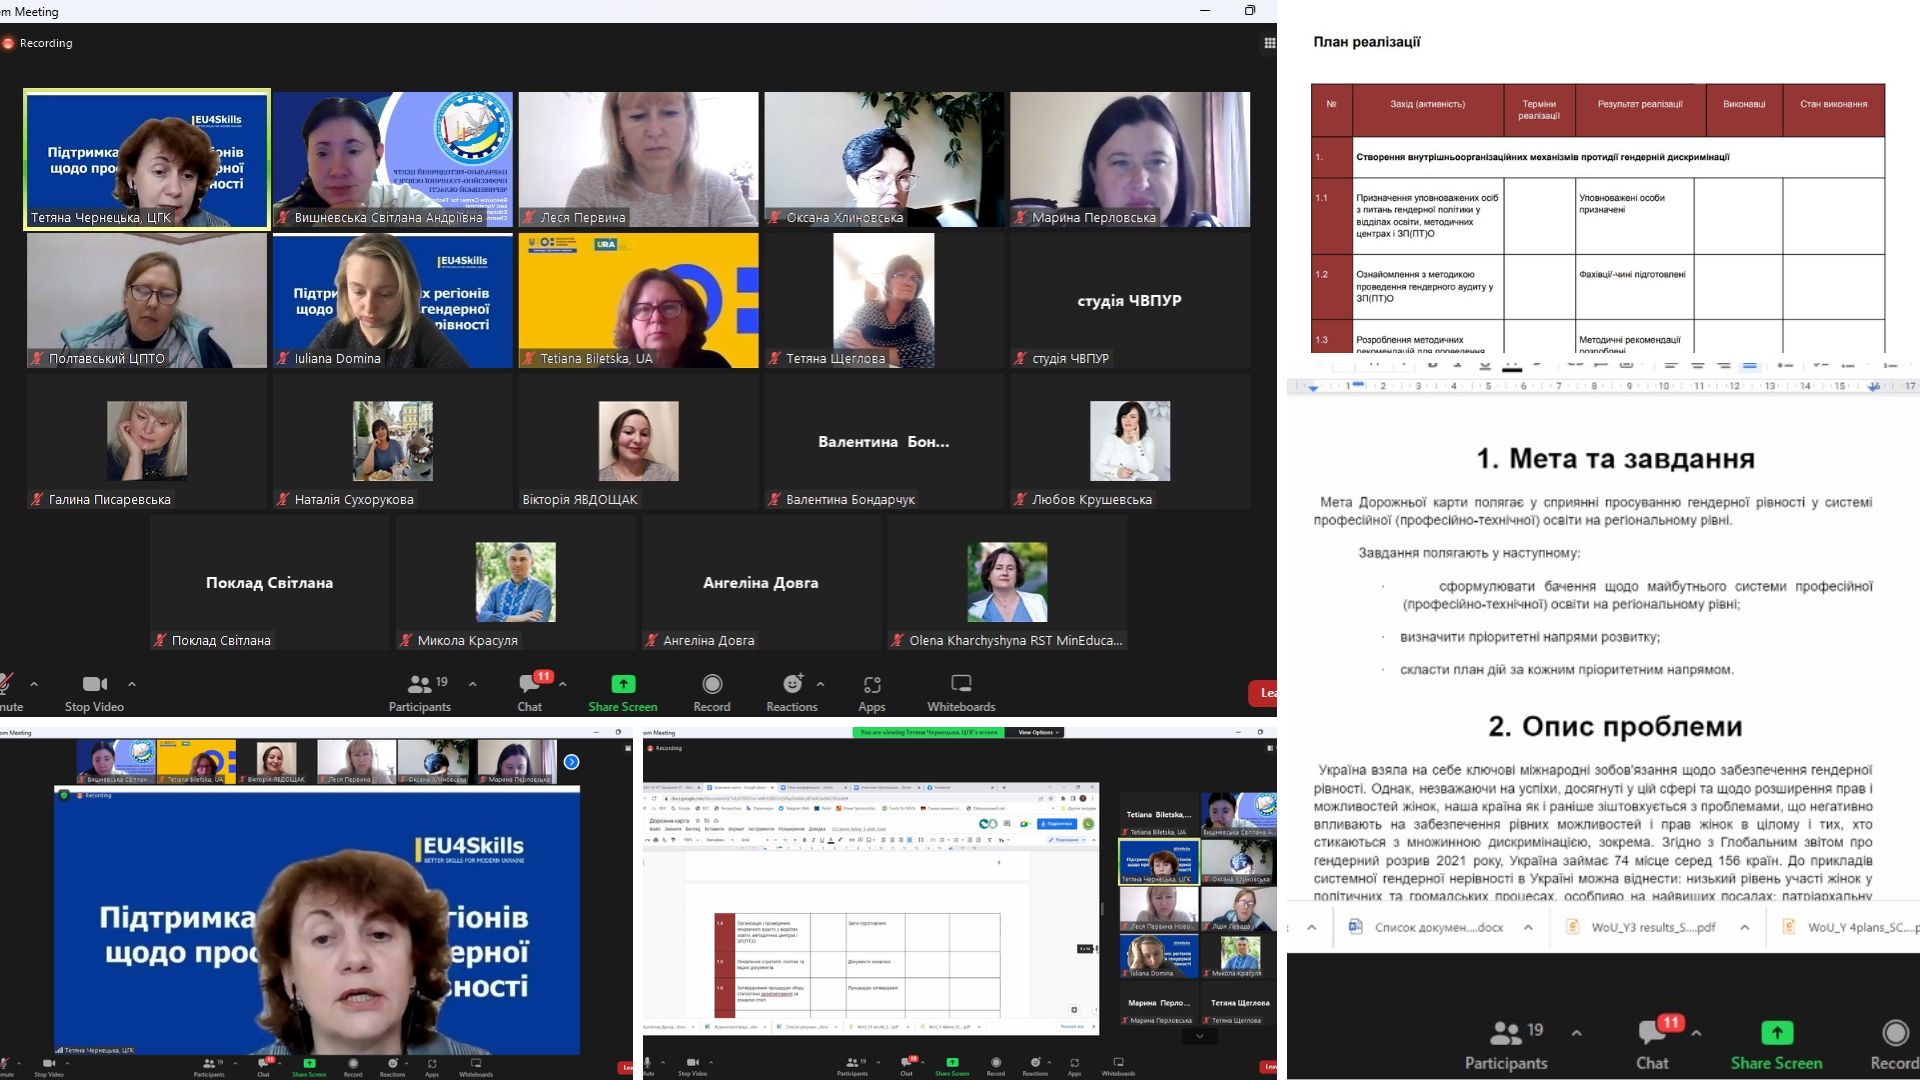This screenshot has height=1080, width=1920.
Task: Select Полтавський ЦПТО video tile
Action: pos(147,301)
